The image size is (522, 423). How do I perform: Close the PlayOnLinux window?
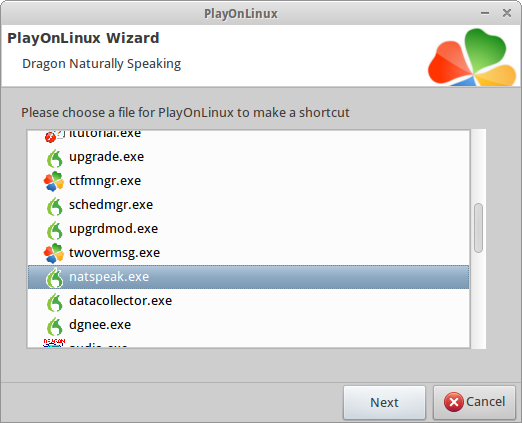(x=507, y=13)
